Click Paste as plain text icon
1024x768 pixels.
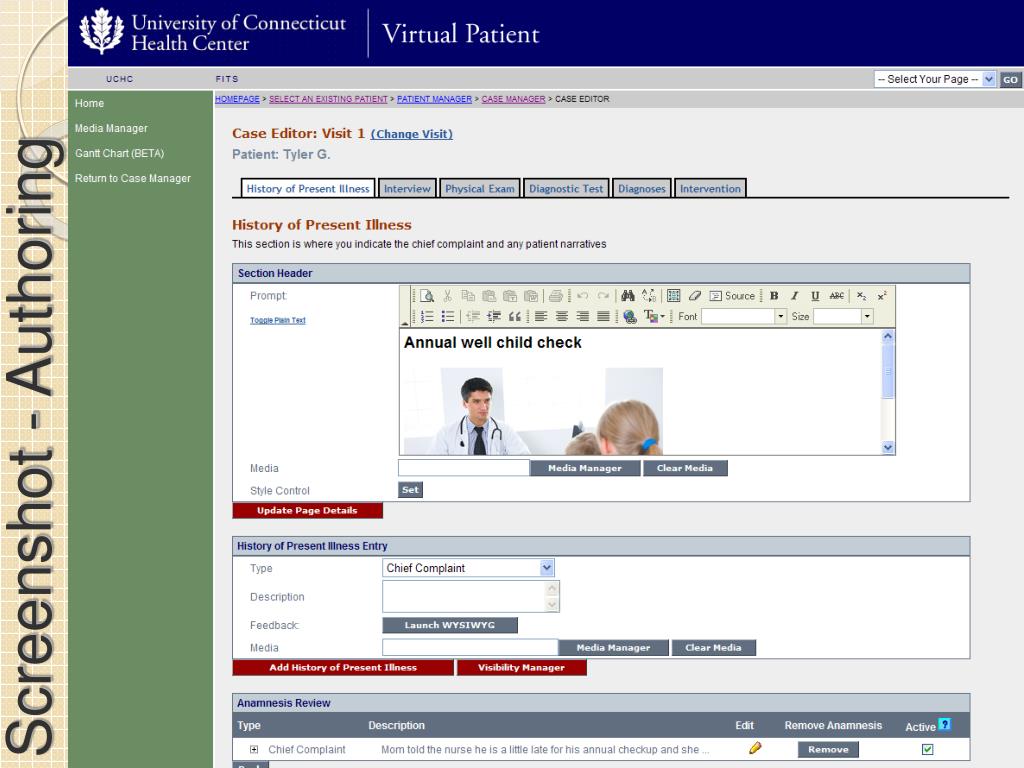510,296
